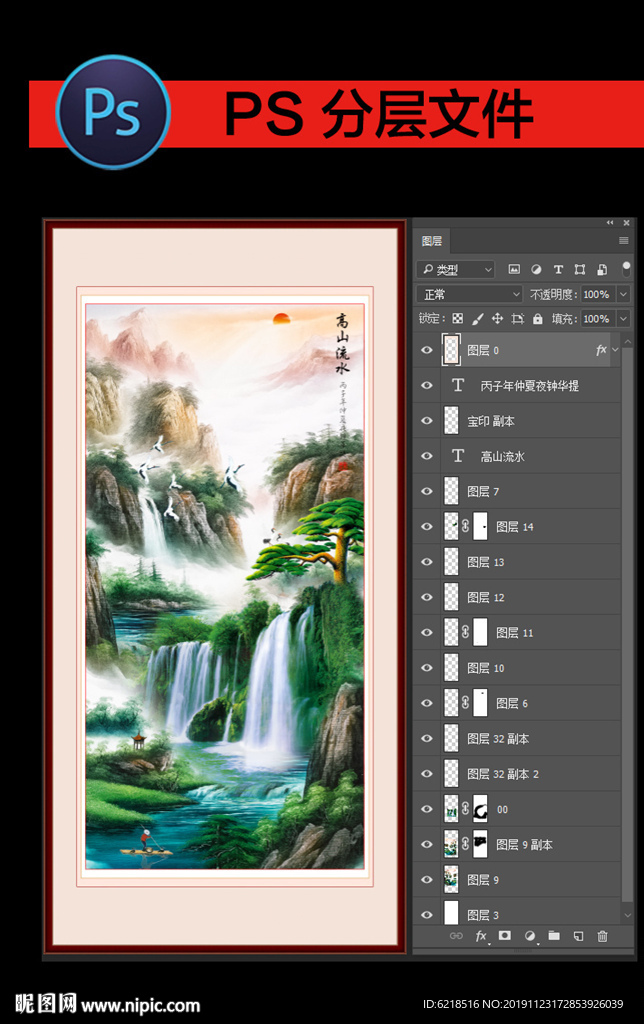Click the layer mask thumbnail of 00
644x1024 pixels.
click(x=480, y=808)
